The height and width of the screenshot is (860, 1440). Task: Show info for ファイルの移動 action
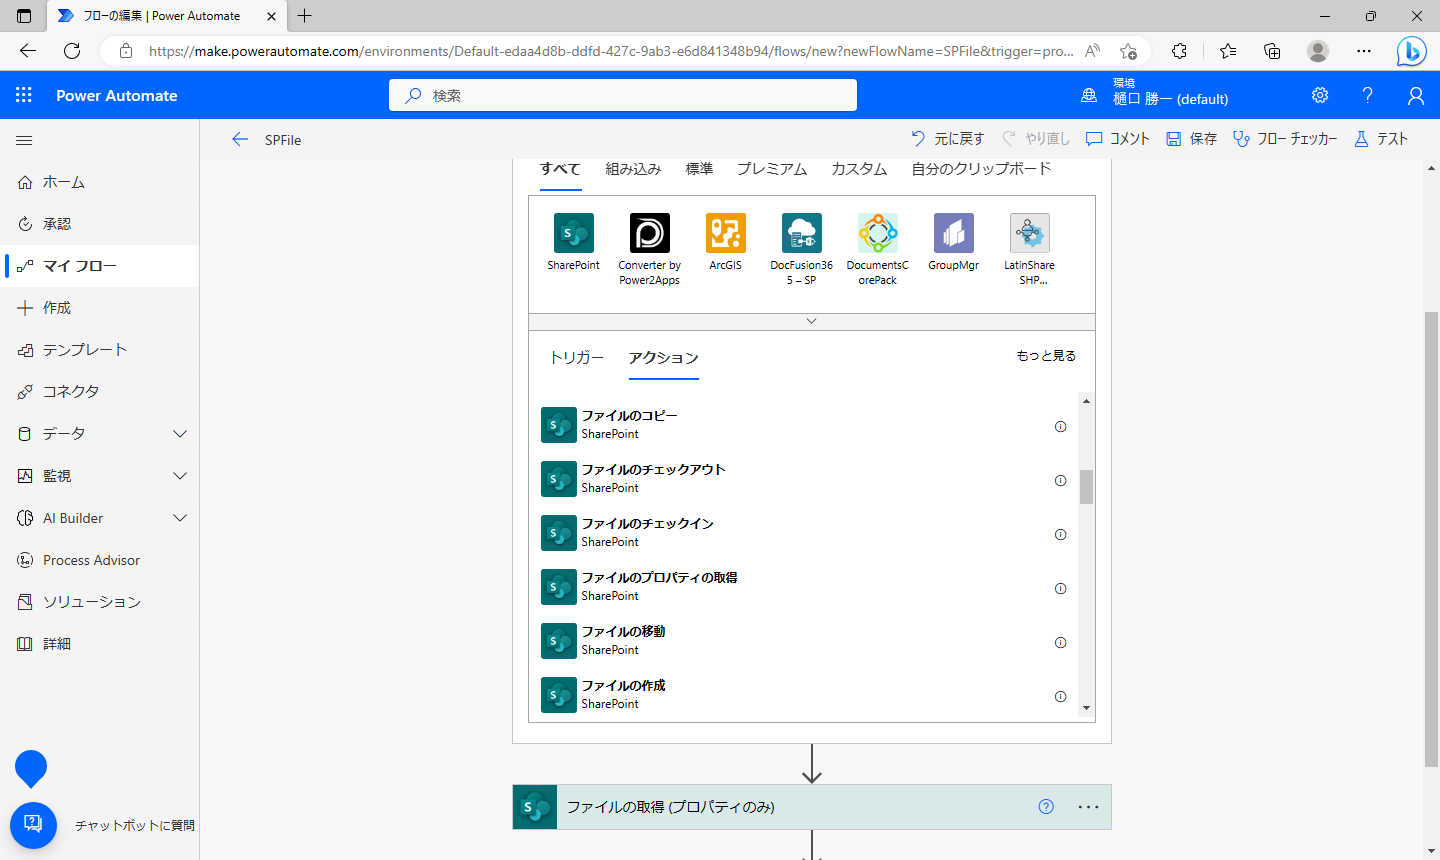(1060, 643)
